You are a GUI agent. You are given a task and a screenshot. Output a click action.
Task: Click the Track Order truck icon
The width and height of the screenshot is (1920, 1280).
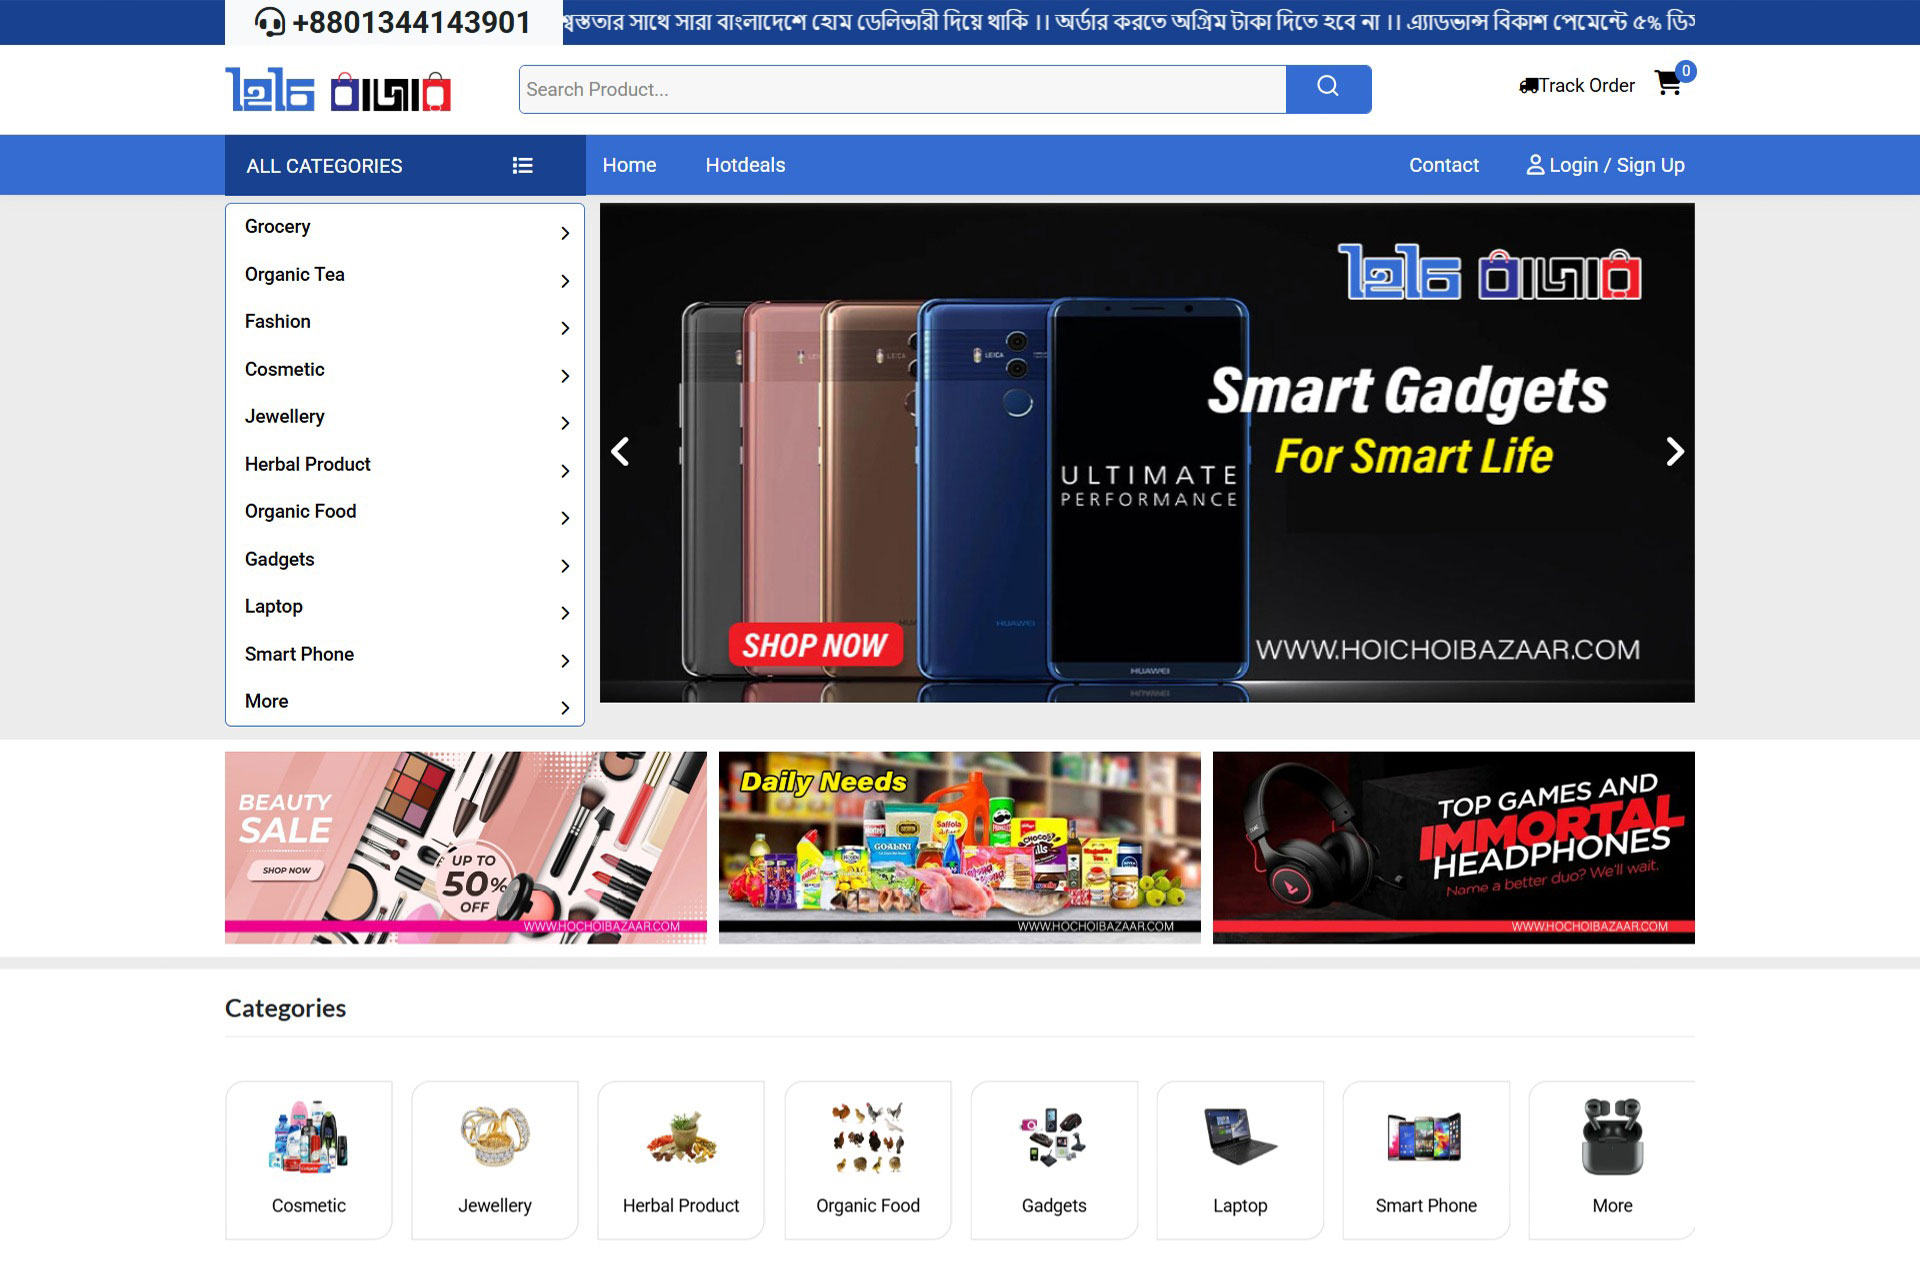(x=1528, y=86)
